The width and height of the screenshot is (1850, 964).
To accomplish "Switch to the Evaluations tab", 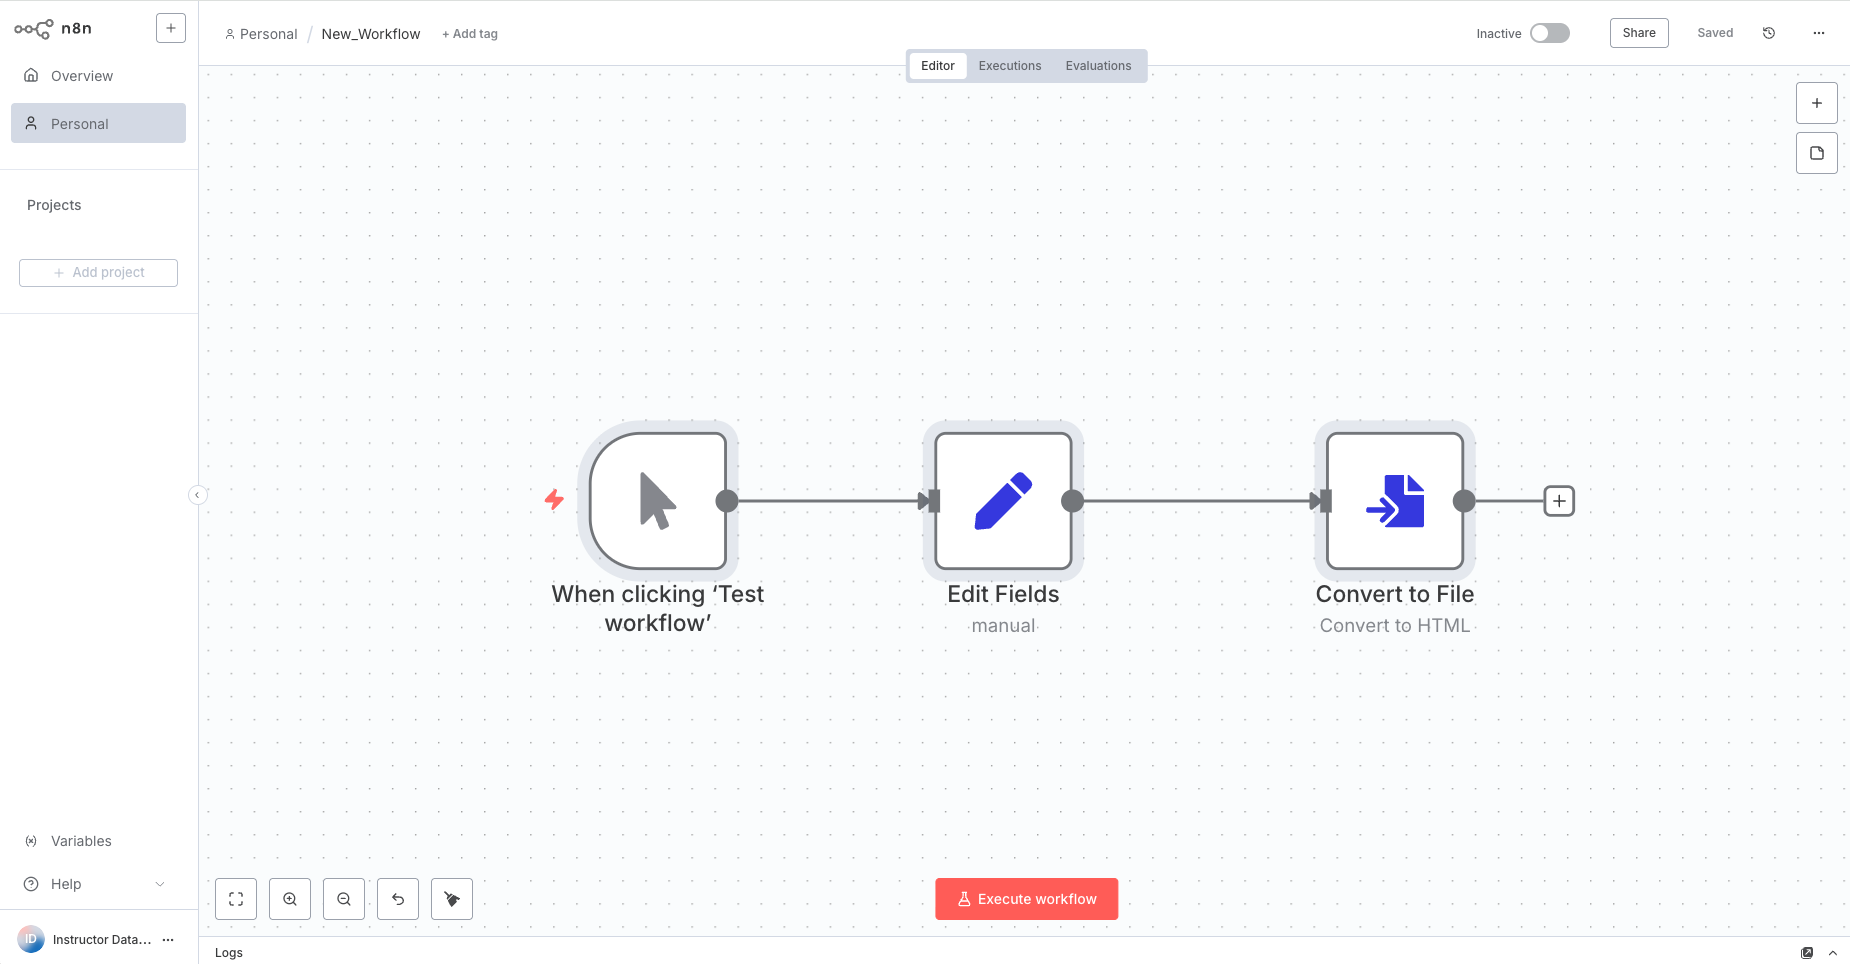I will (x=1098, y=66).
